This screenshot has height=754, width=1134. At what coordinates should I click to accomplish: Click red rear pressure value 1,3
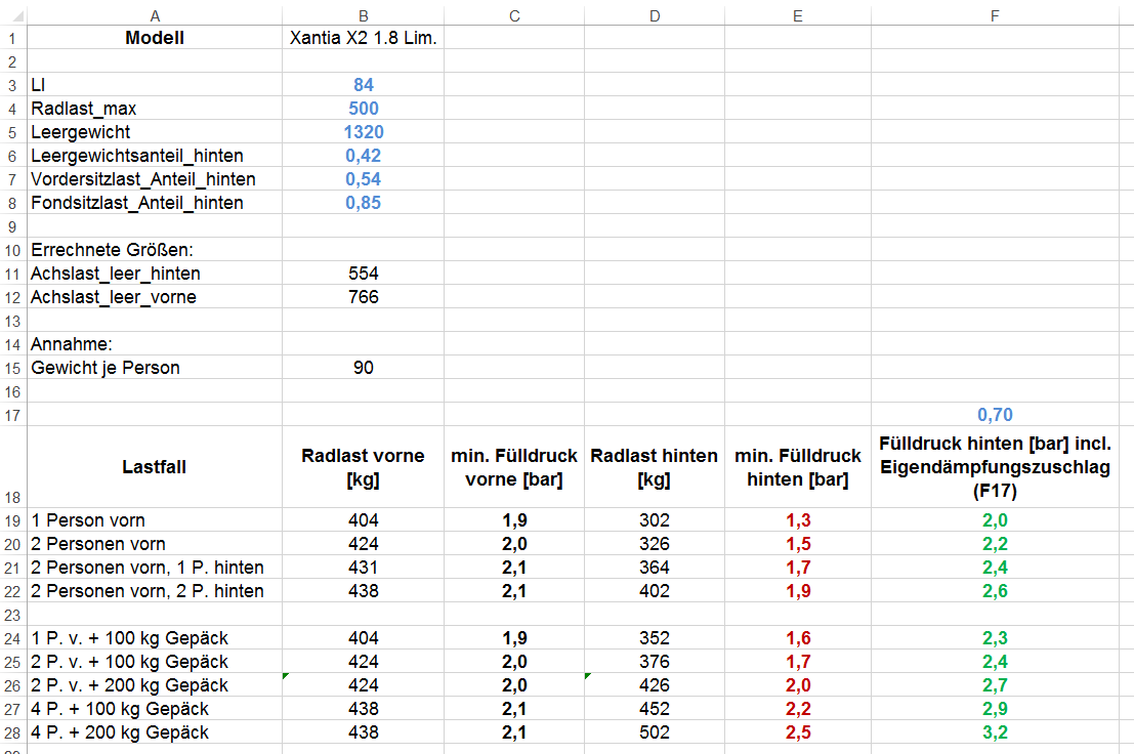coord(798,520)
